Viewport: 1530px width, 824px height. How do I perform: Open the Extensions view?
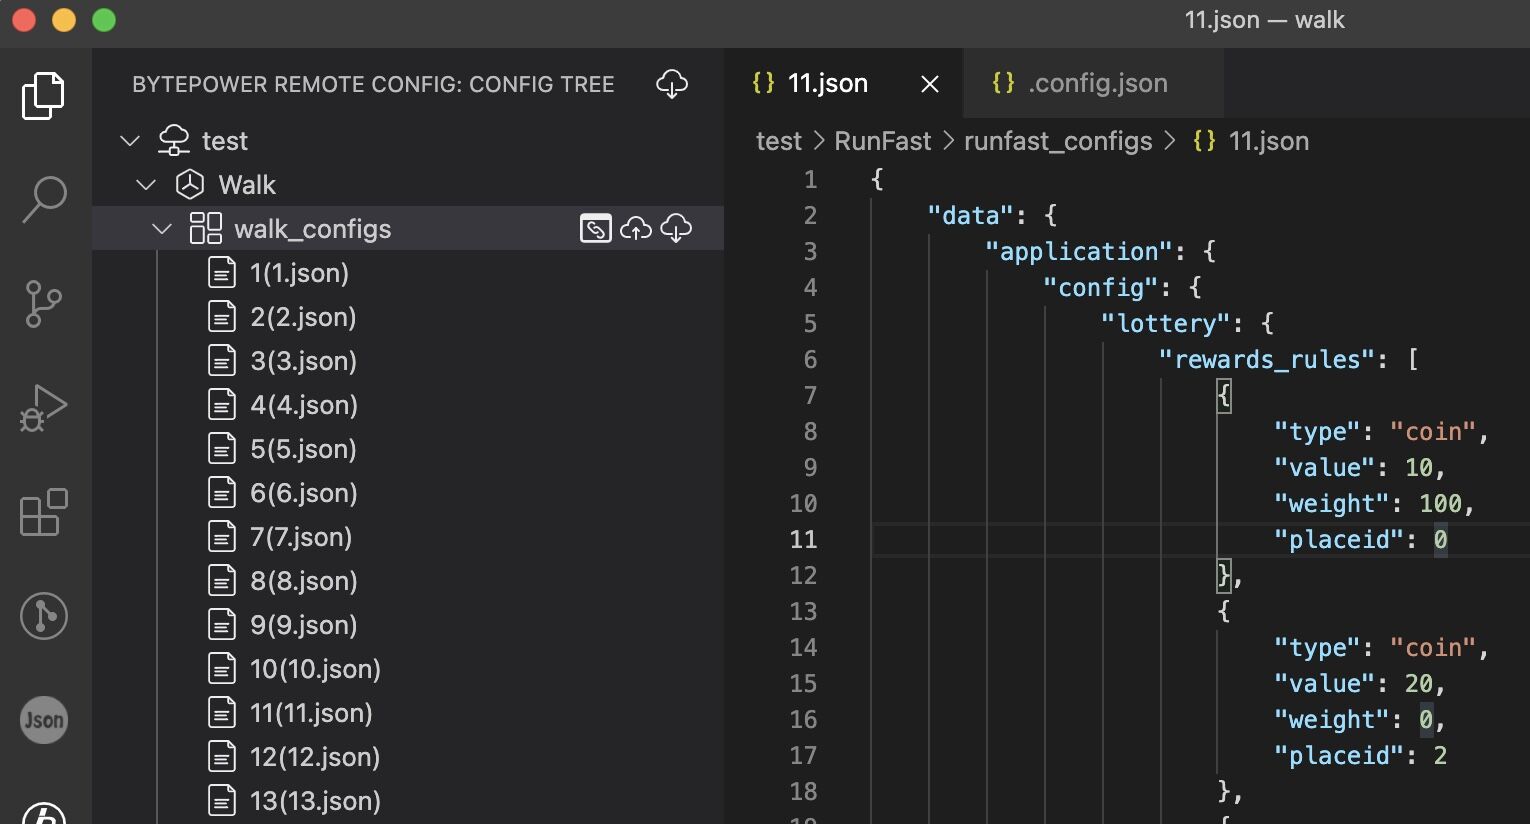(44, 512)
